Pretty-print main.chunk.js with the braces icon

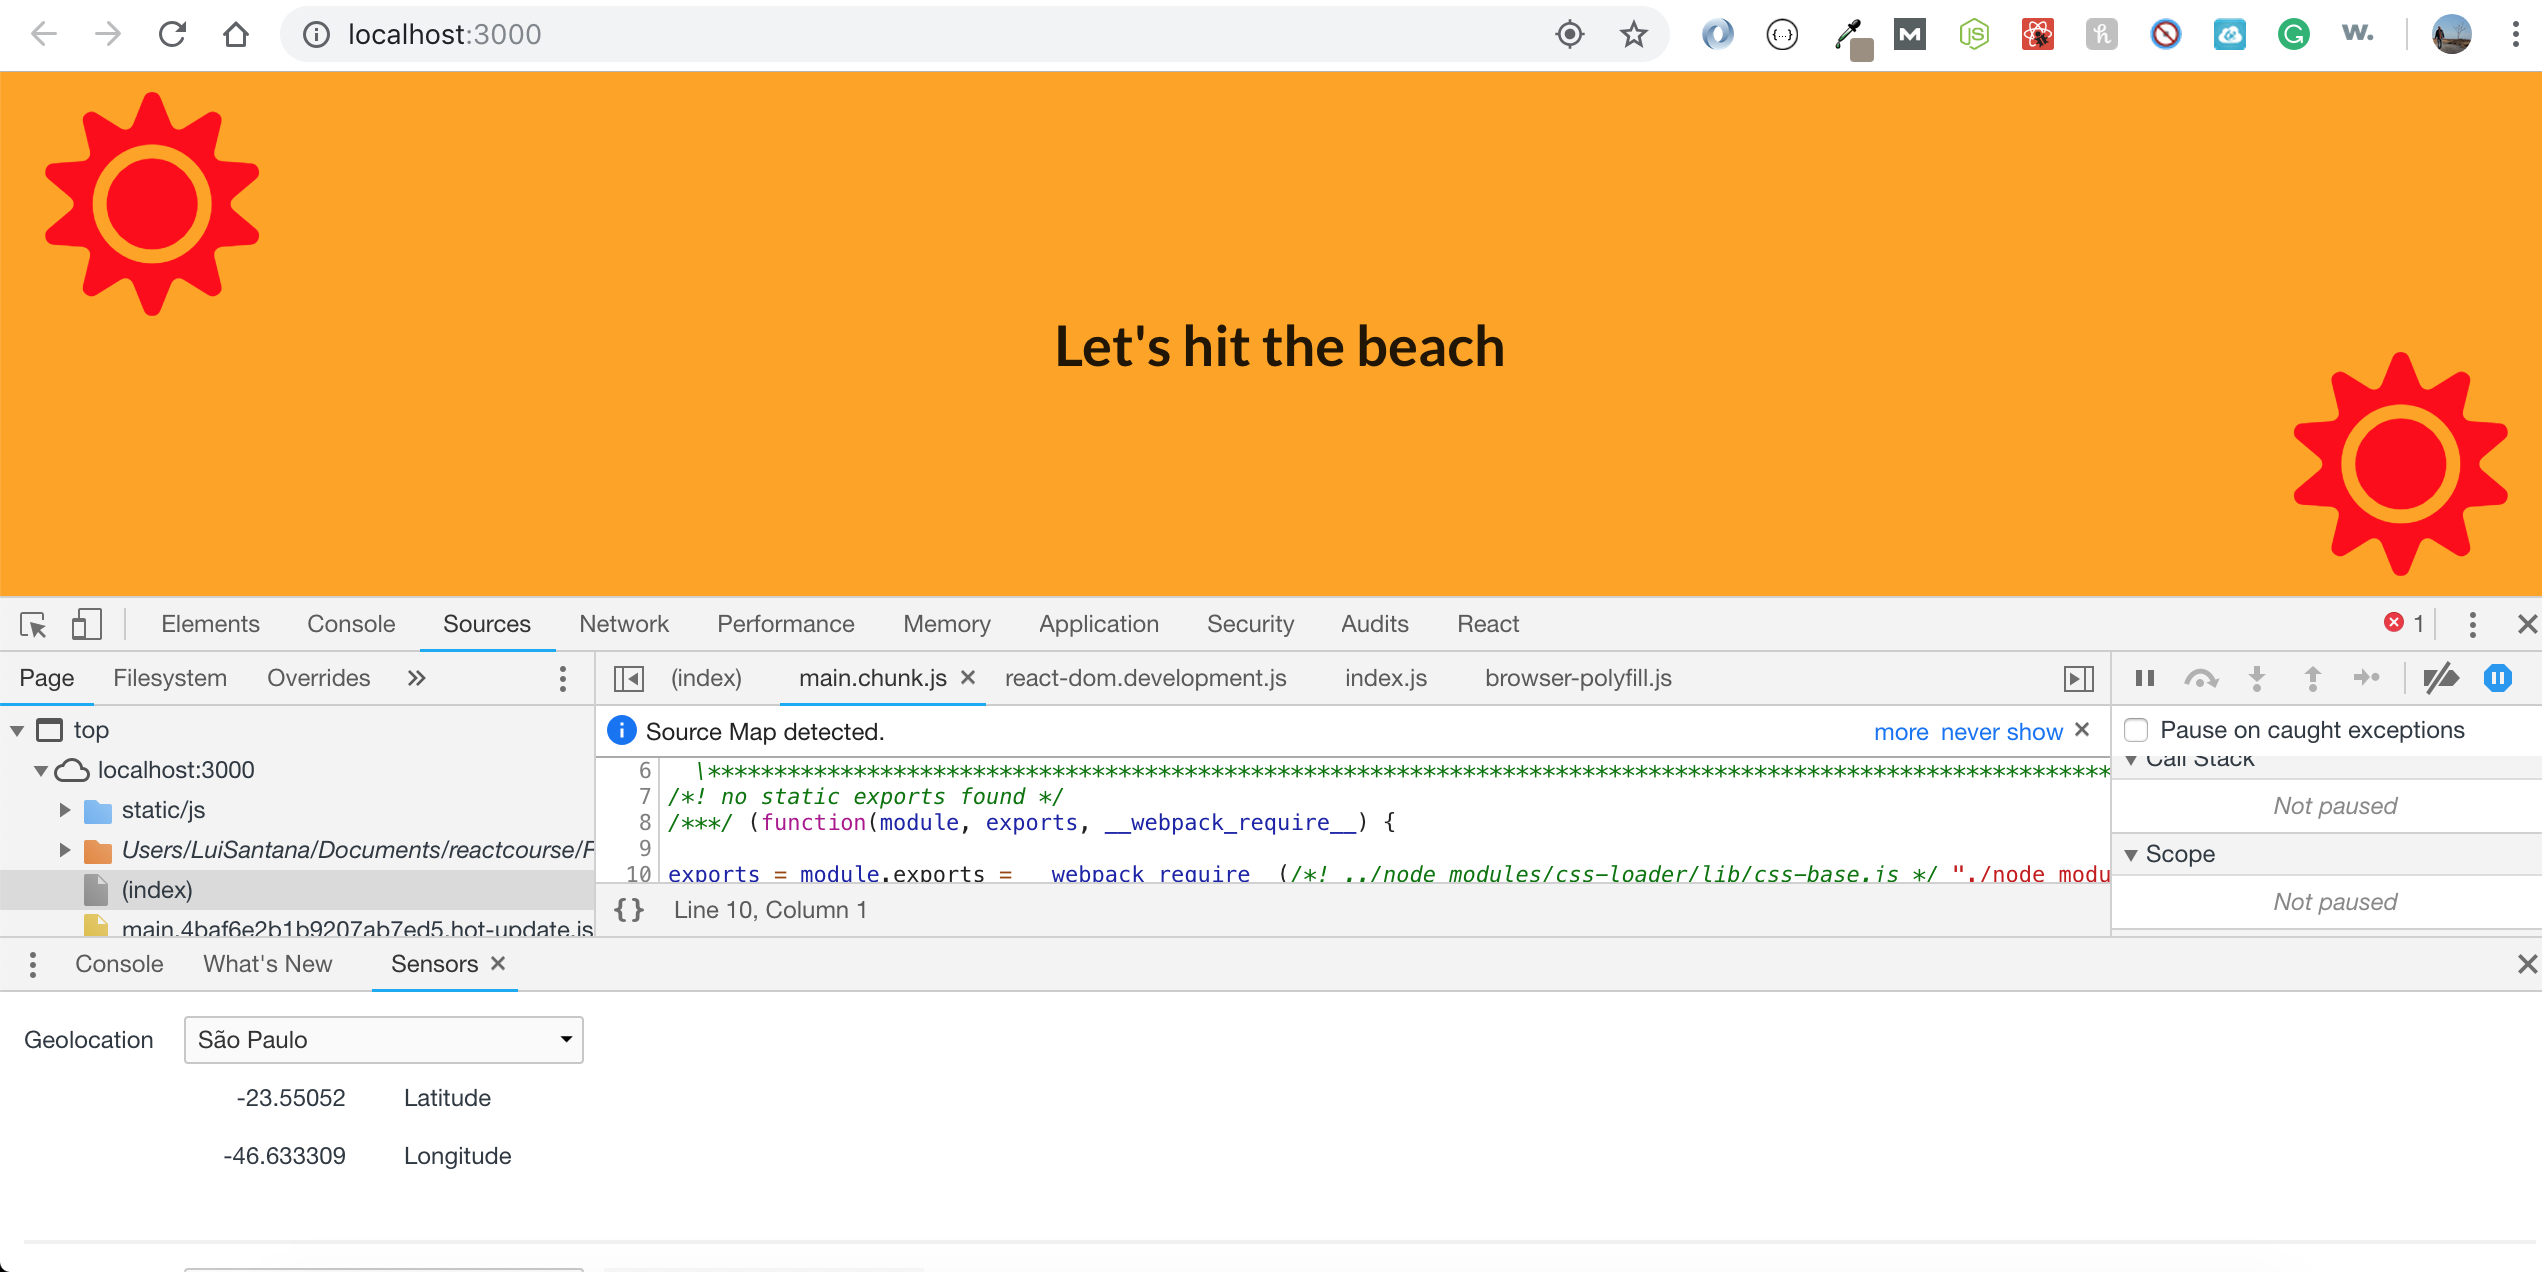pos(628,909)
